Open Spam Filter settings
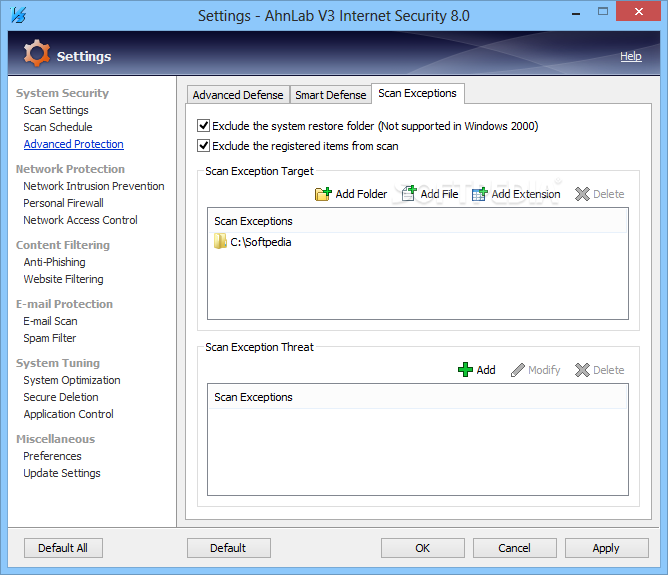The width and height of the screenshot is (668, 575). [x=50, y=338]
